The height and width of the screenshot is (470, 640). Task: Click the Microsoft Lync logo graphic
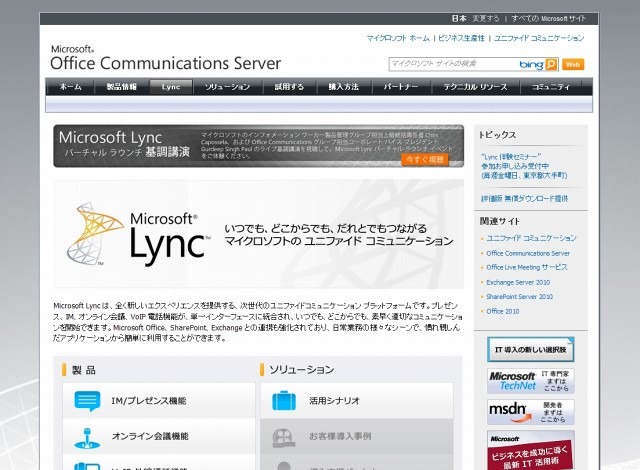[138, 235]
